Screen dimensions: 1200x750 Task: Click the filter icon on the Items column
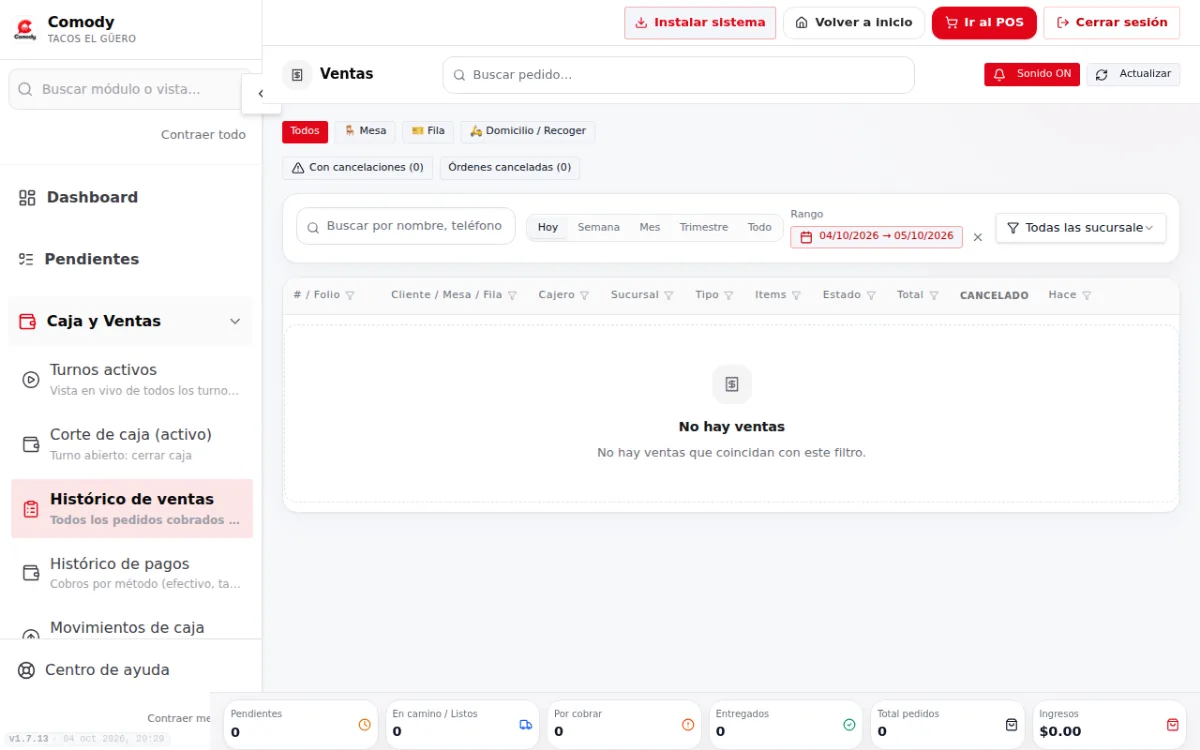tap(796, 296)
